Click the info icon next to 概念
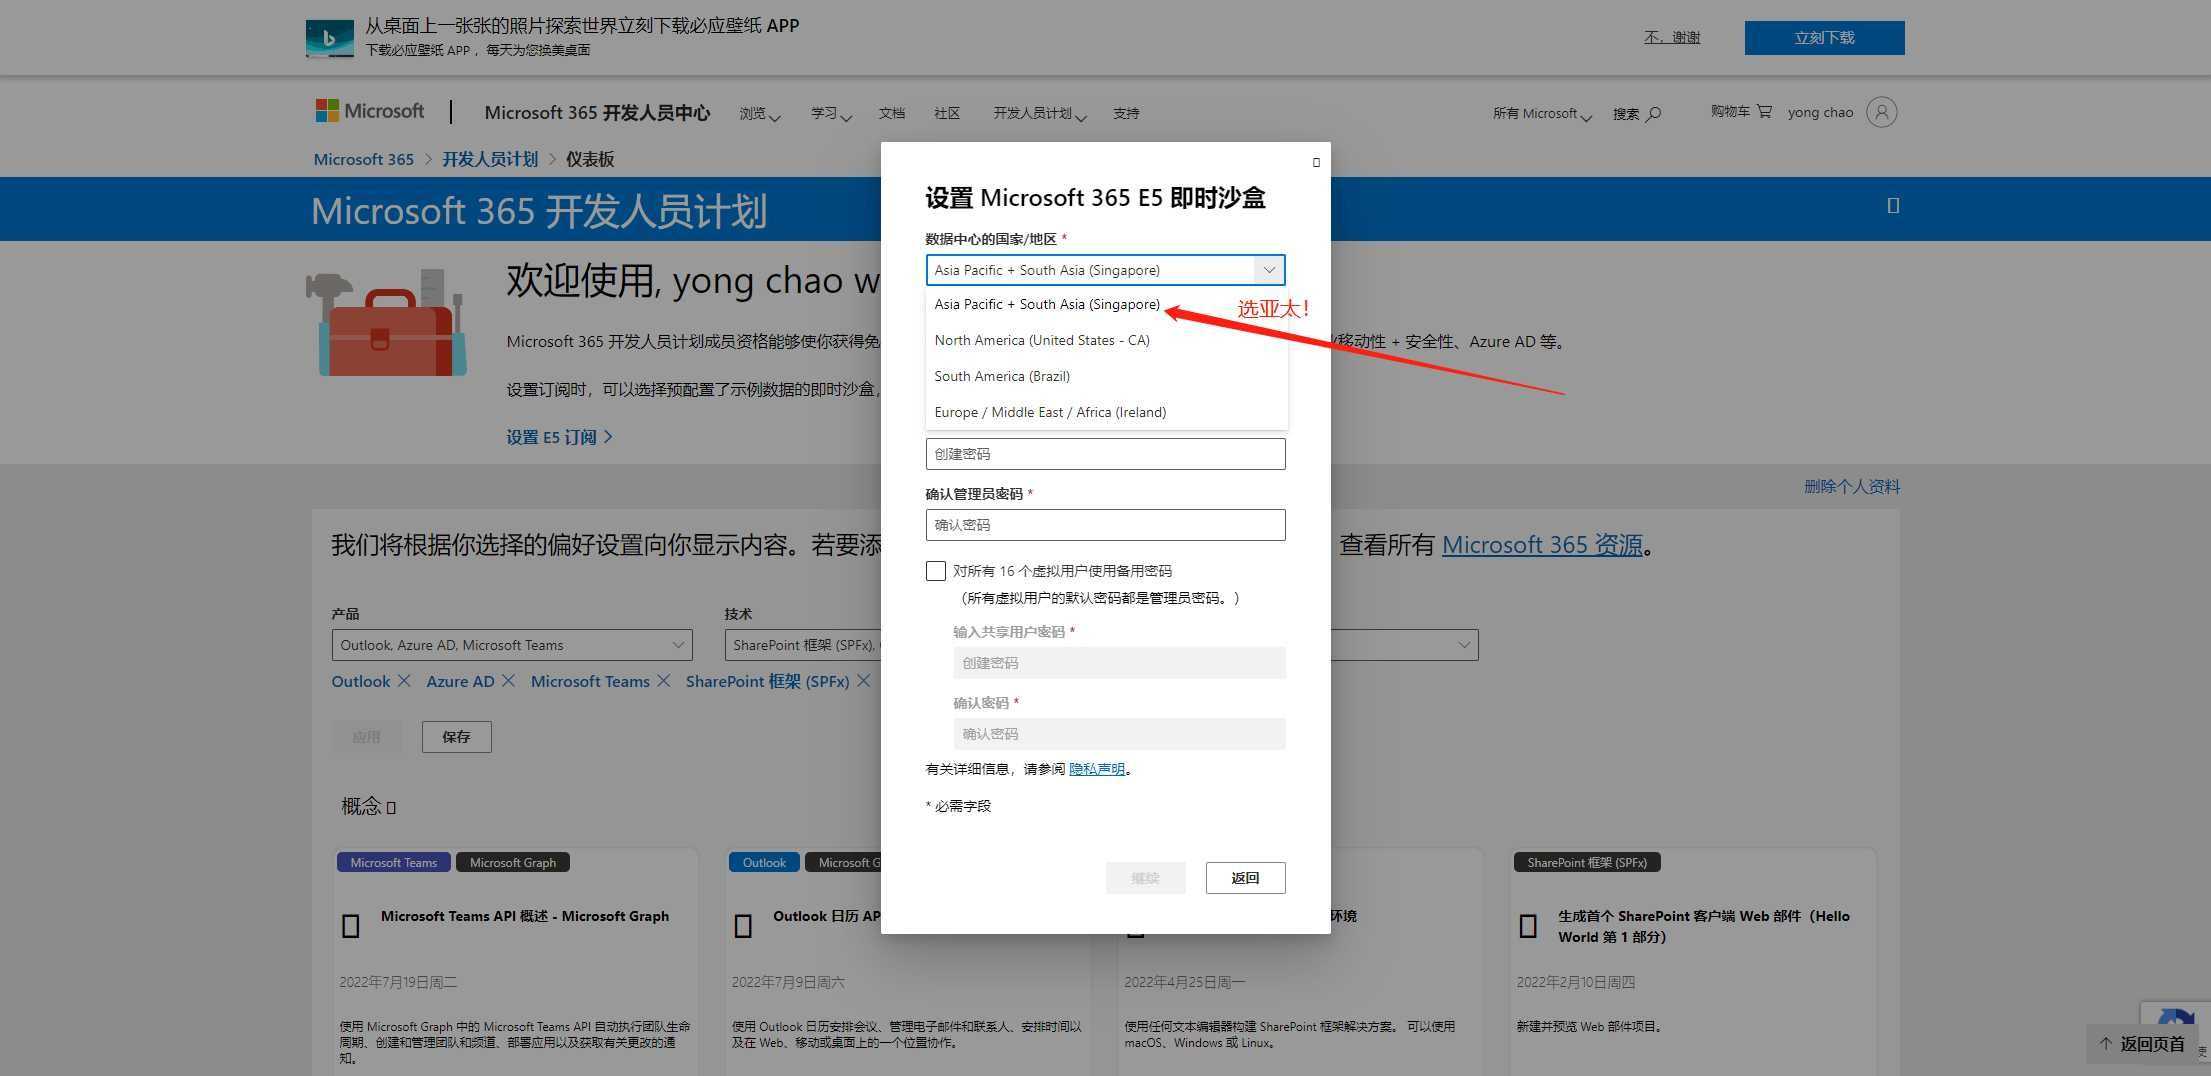2211x1076 pixels. (391, 807)
